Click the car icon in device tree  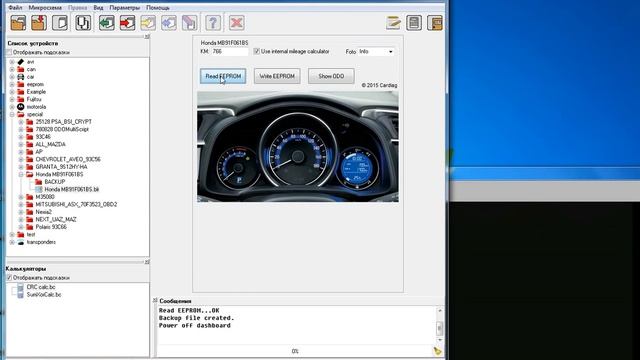pyautogui.click(x=20, y=77)
